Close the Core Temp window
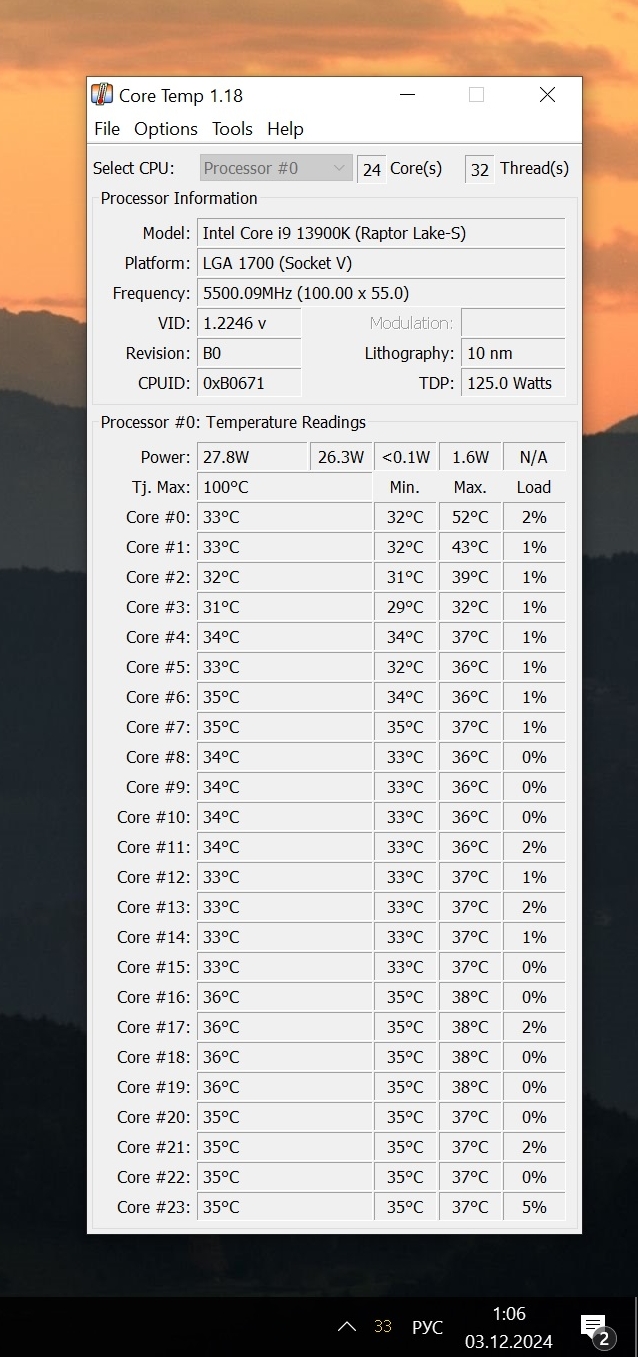 click(x=547, y=95)
